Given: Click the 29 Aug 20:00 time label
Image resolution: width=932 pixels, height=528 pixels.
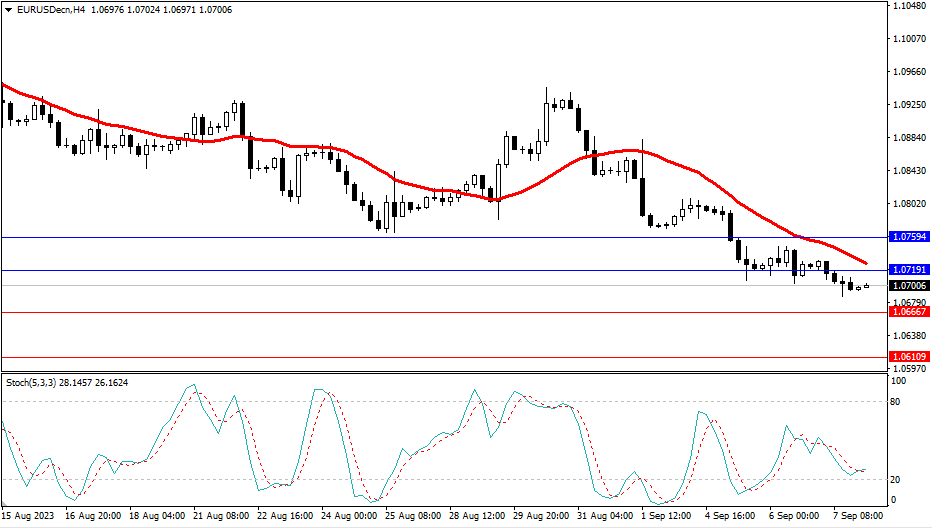Looking at the screenshot, I should click(543, 517).
